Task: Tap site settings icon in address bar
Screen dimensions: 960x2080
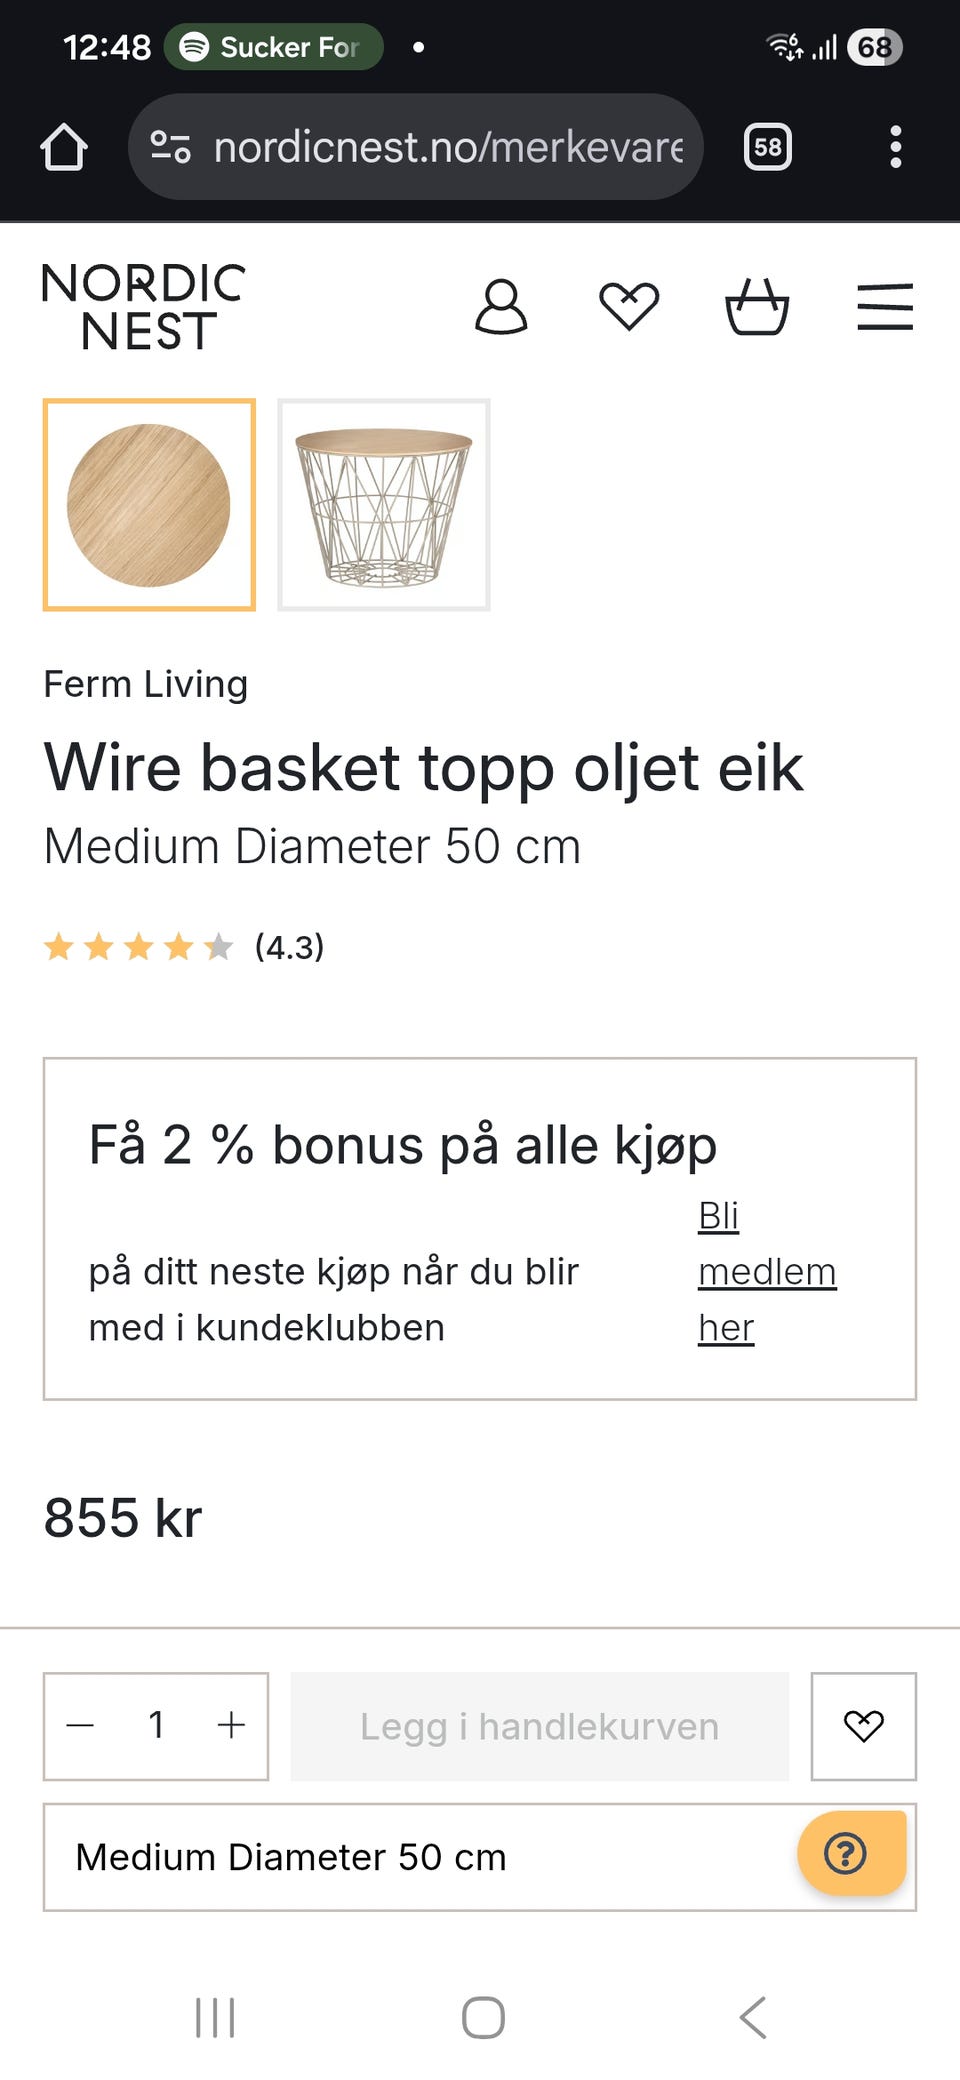Action: (x=171, y=147)
